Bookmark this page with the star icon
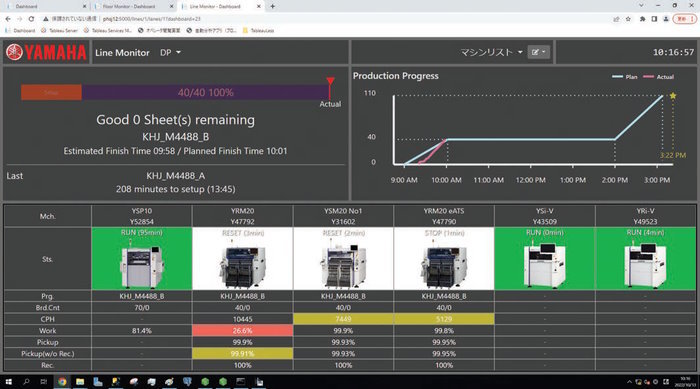This screenshot has height=389, width=700. [628, 19]
